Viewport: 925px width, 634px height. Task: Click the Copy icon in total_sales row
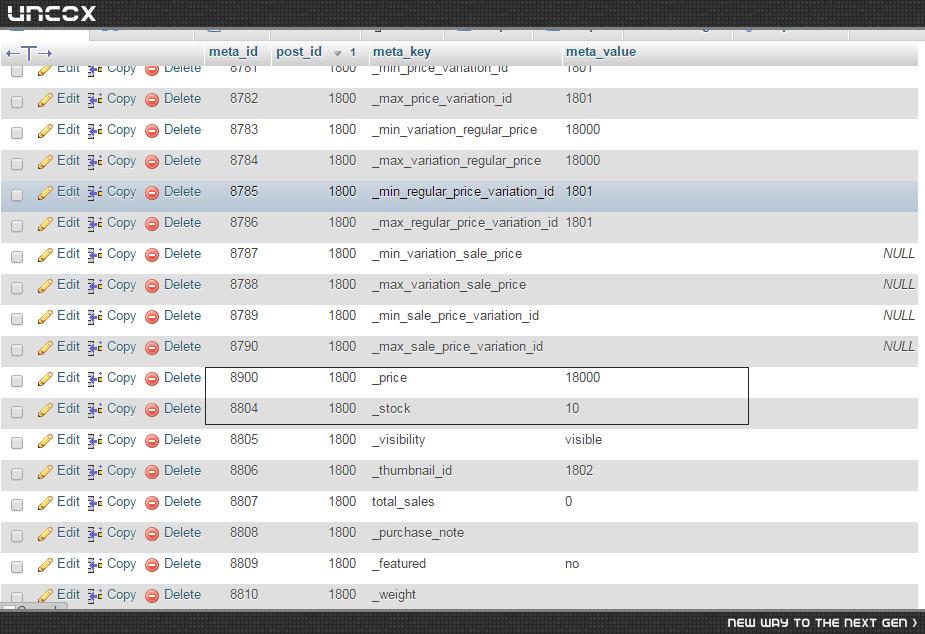point(94,504)
